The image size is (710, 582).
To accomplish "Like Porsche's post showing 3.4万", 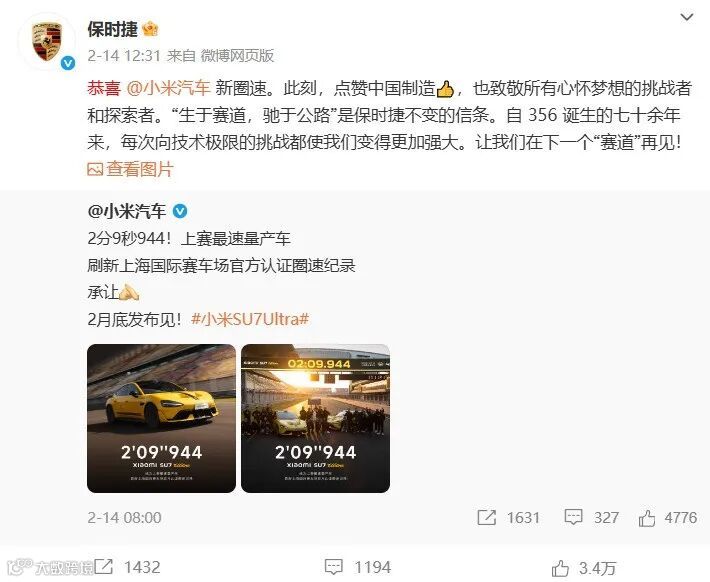I will (x=561, y=568).
